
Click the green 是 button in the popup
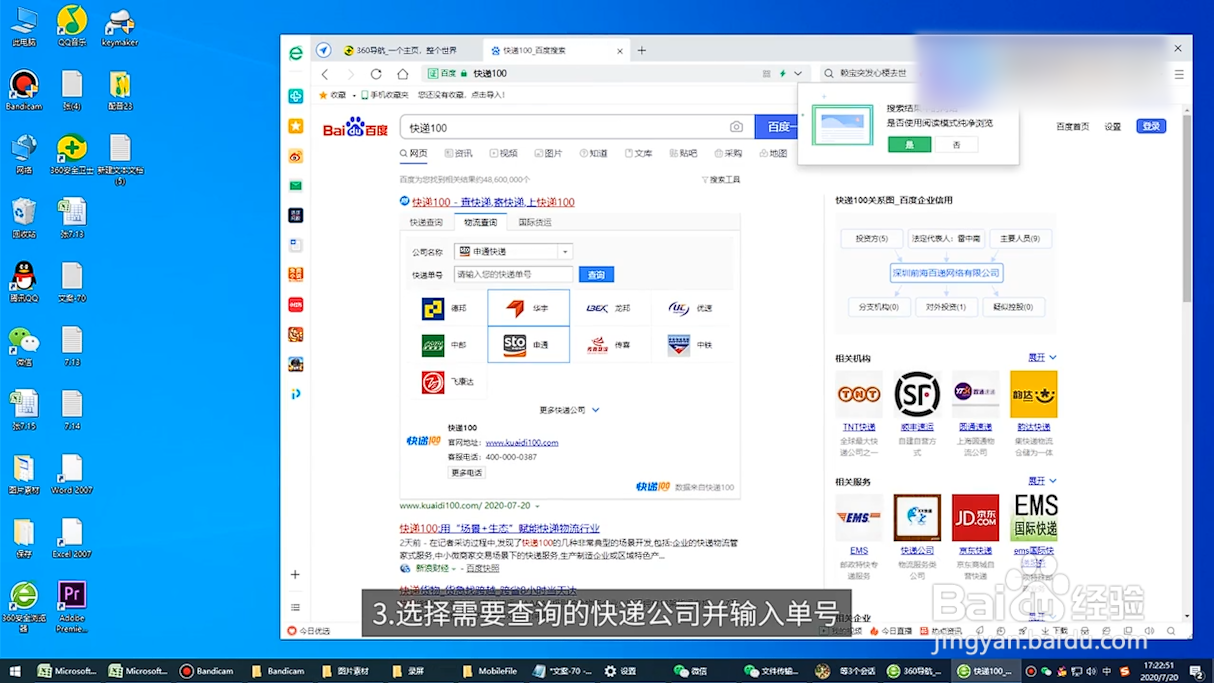point(909,145)
